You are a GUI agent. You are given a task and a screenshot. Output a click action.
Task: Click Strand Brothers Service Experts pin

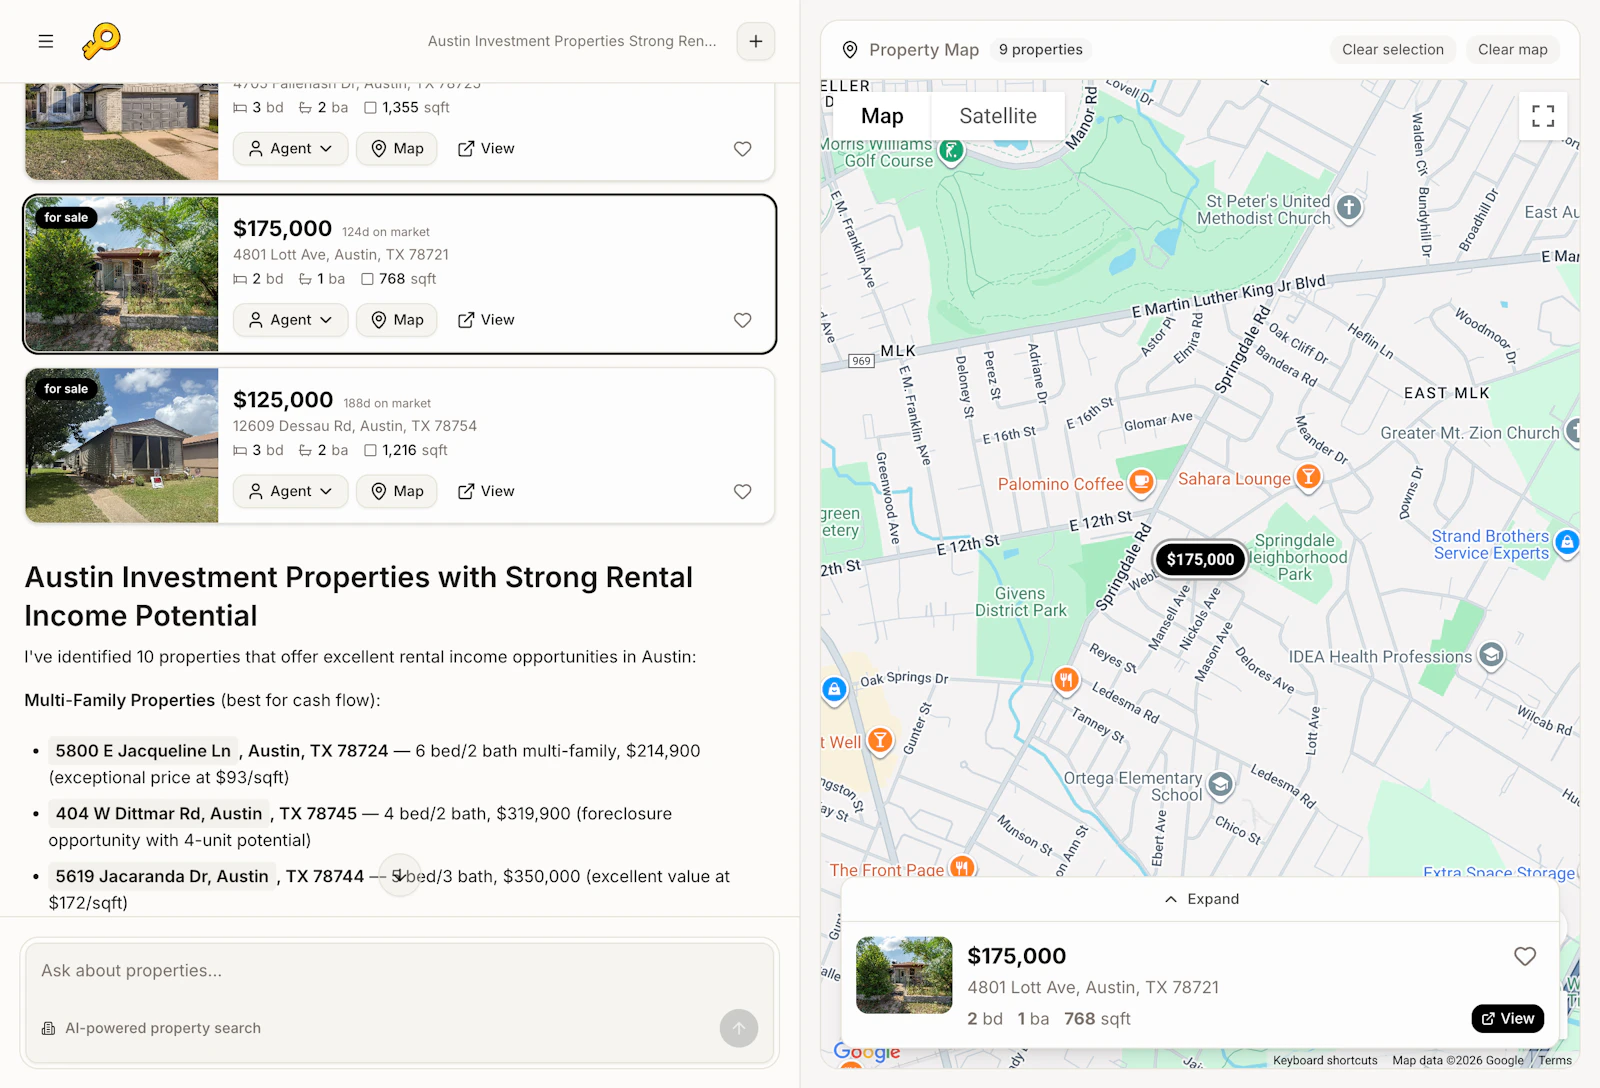(x=1567, y=542)
